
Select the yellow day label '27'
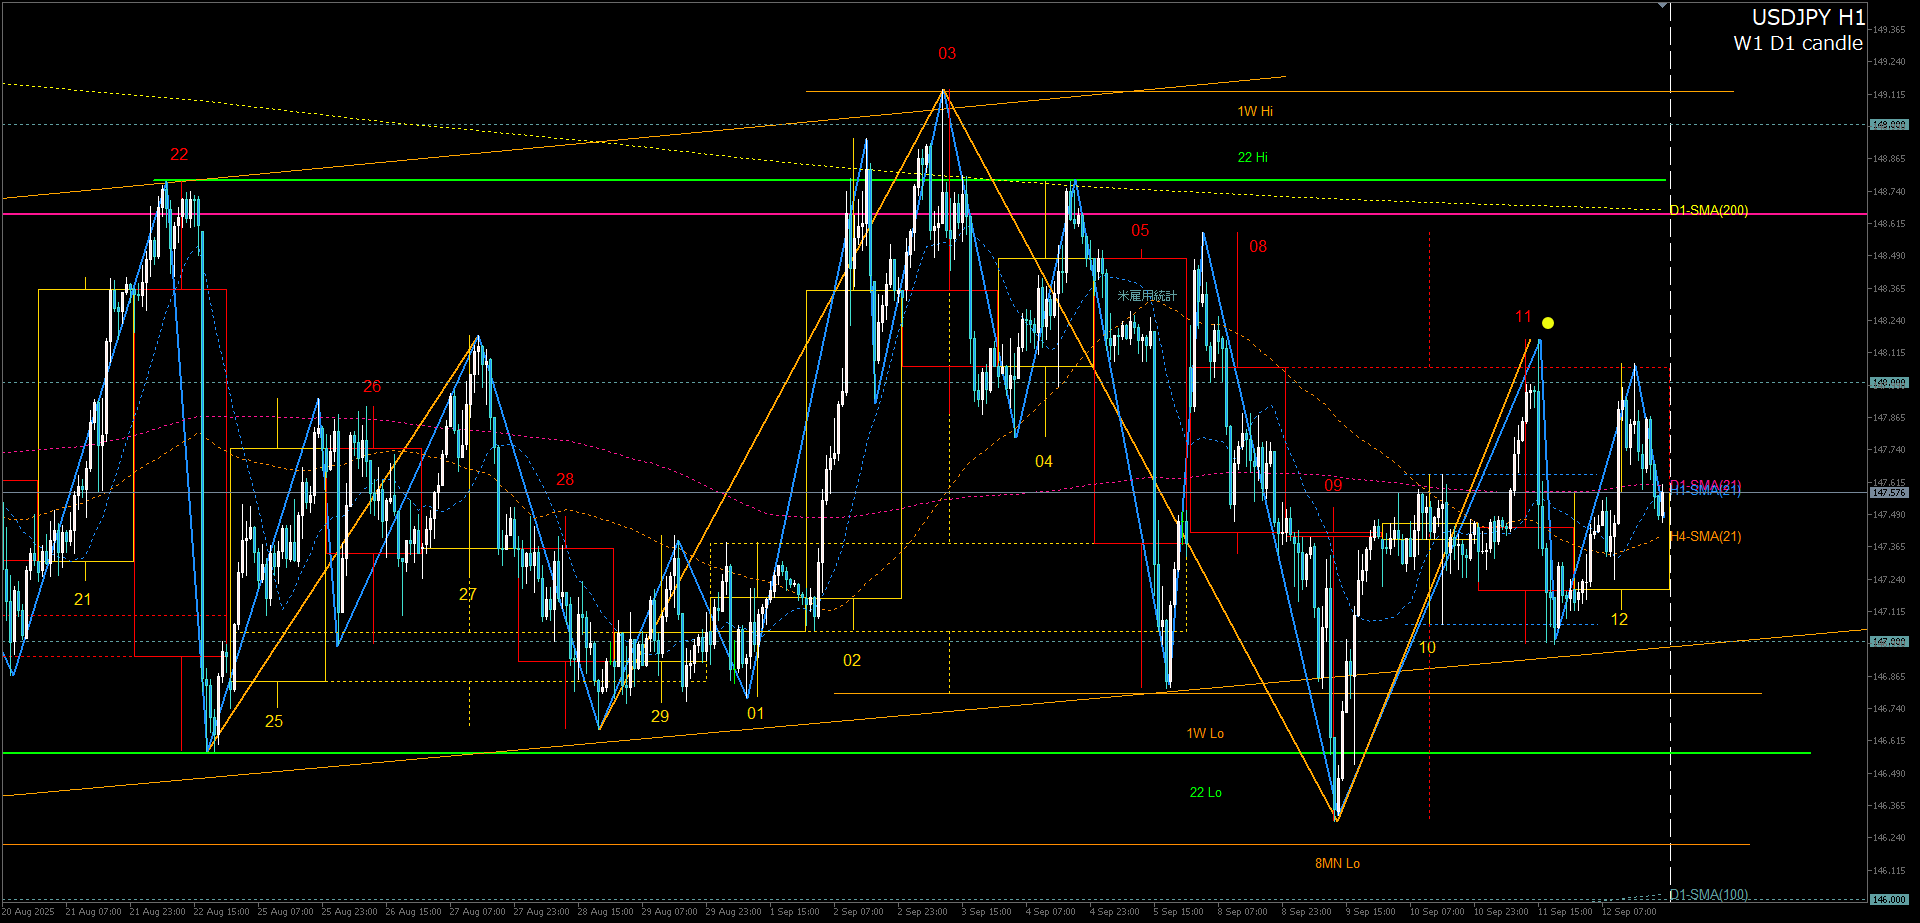pyautogui.click(x=468, y=594)
